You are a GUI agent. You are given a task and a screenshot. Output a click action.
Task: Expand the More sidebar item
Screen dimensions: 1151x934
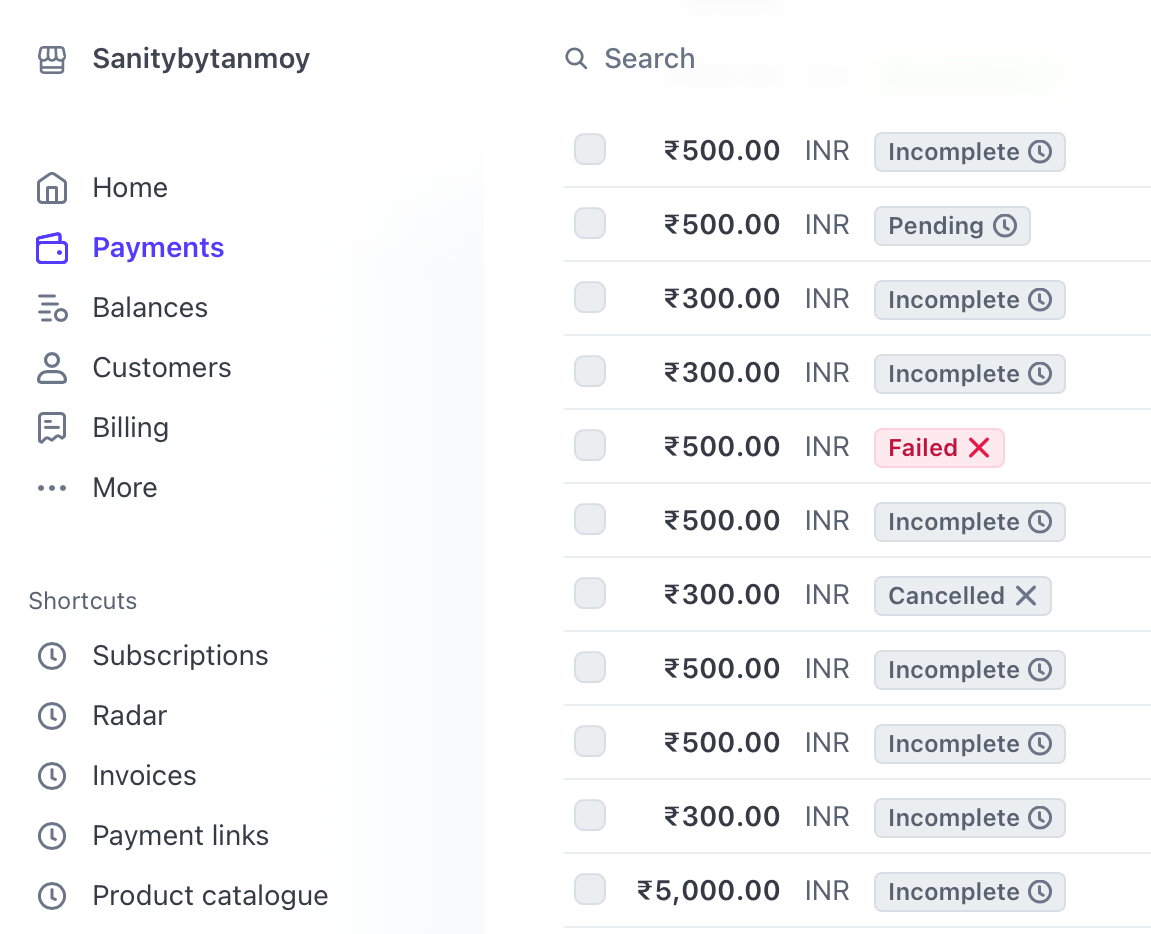click(124, 487)
